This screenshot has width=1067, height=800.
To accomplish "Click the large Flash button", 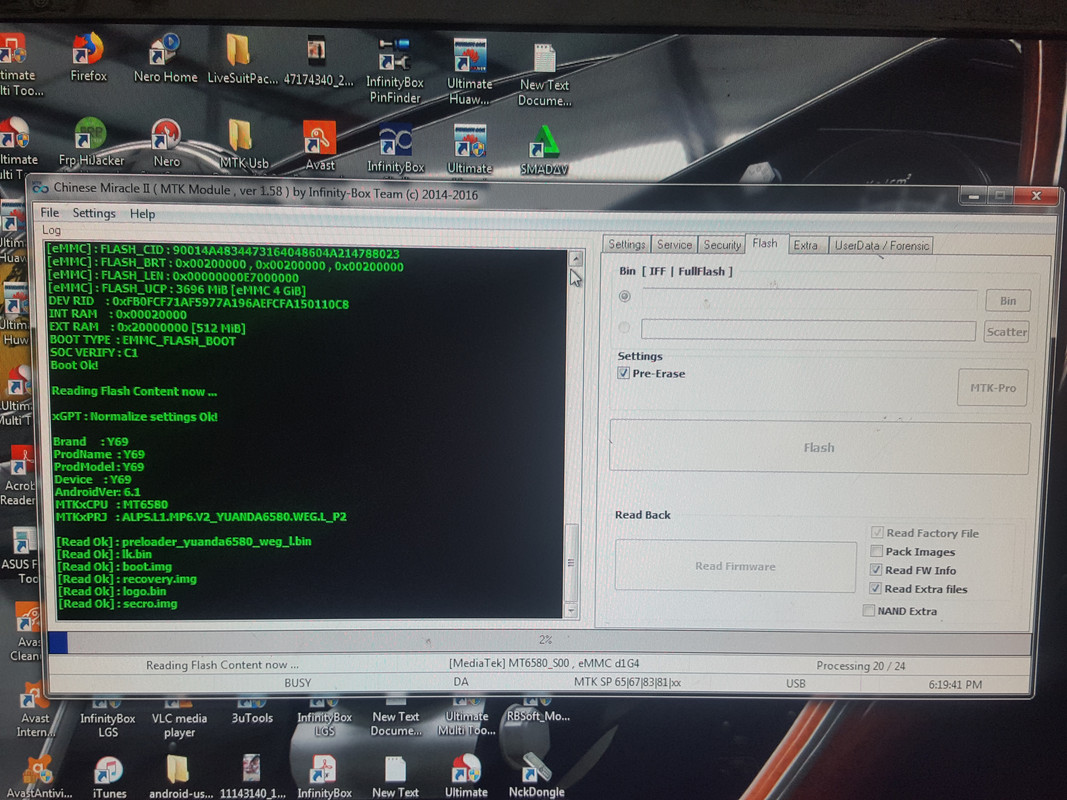I will pos(819,447).
